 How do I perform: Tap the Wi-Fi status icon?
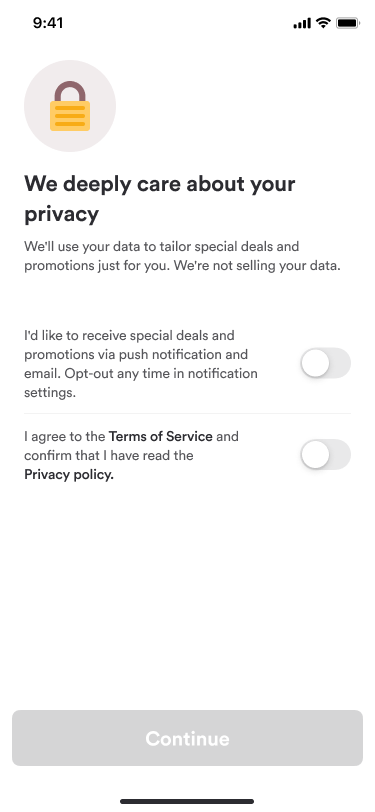coord(324,23)
